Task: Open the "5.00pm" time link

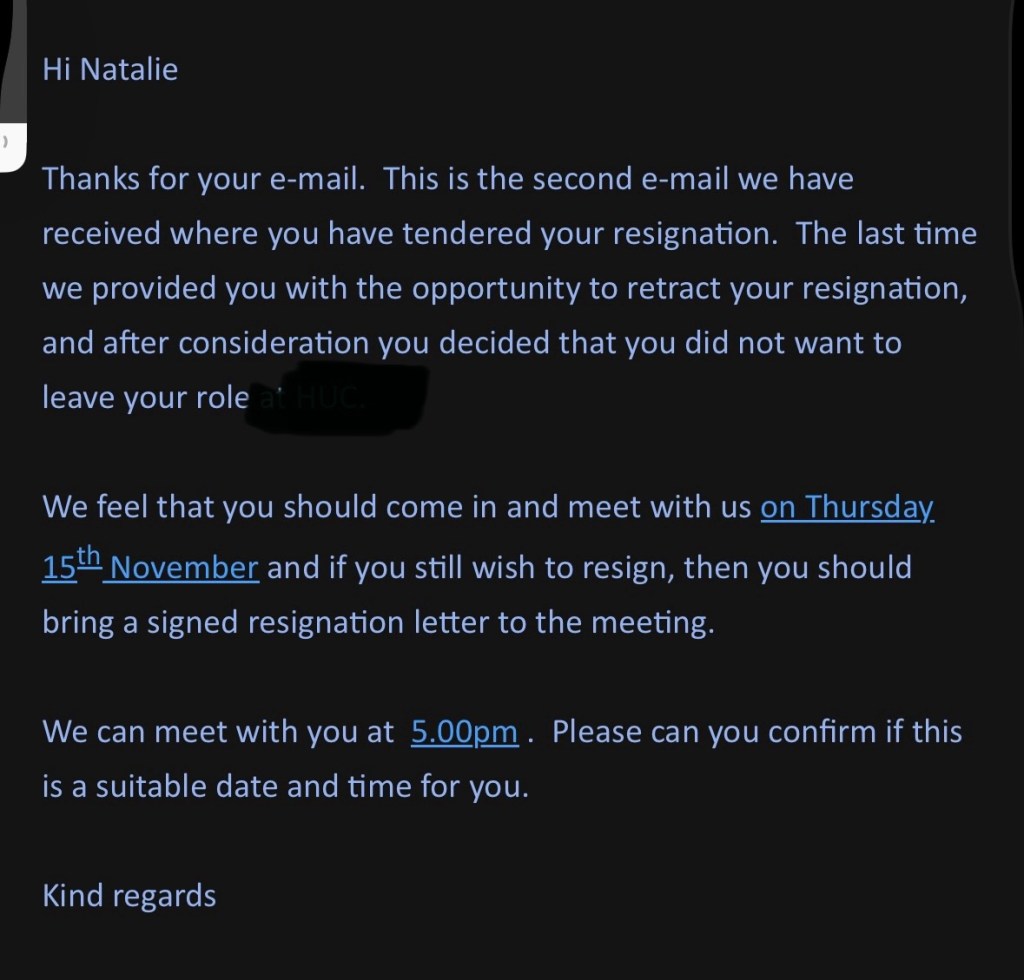Action: (464, 732)
